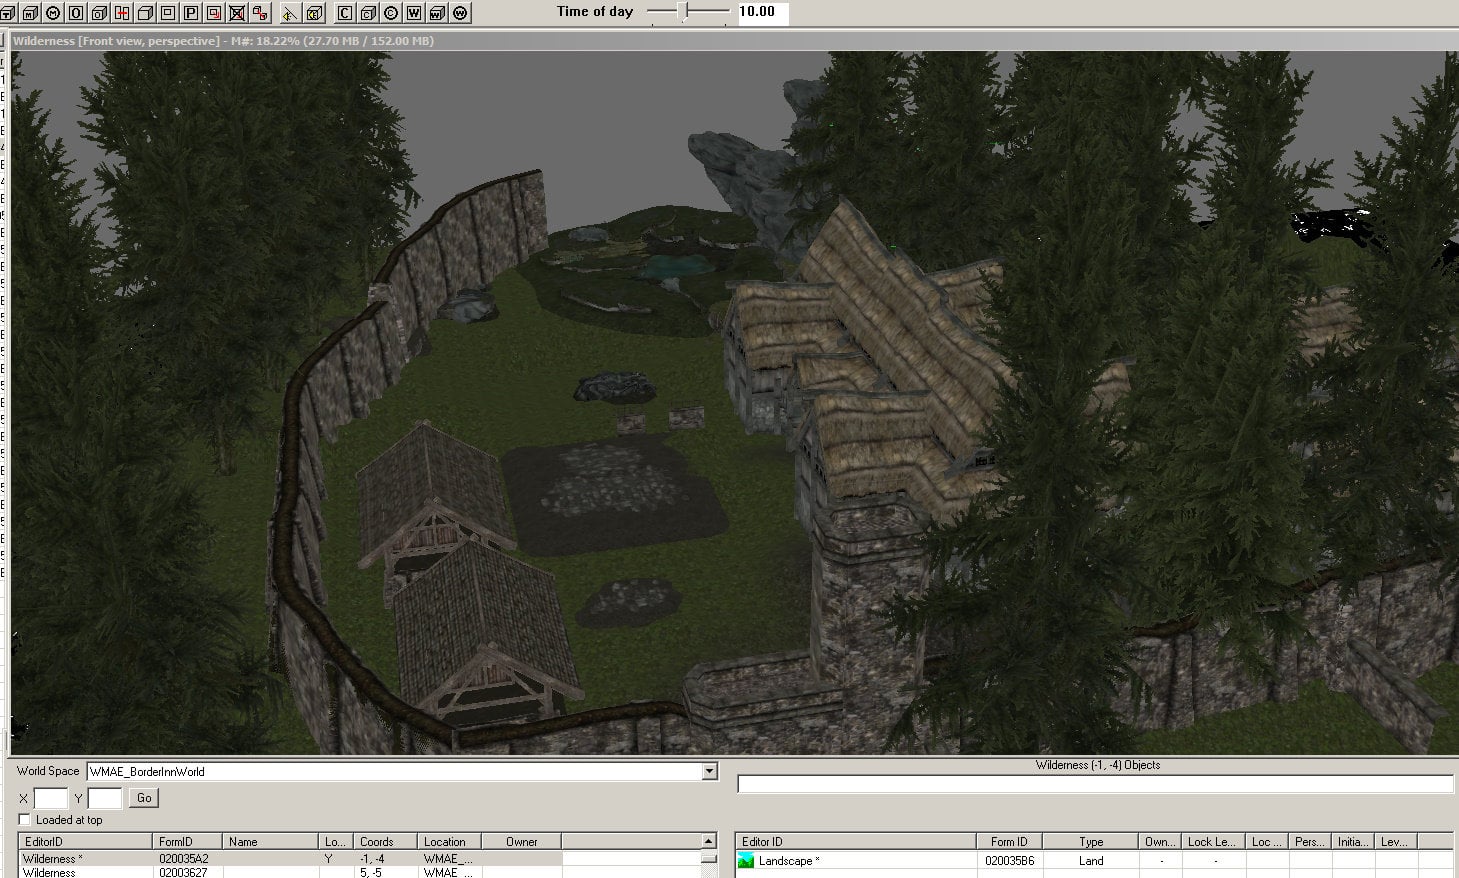
Task: Click the Initia... column header
Action: click(1352, 842)
